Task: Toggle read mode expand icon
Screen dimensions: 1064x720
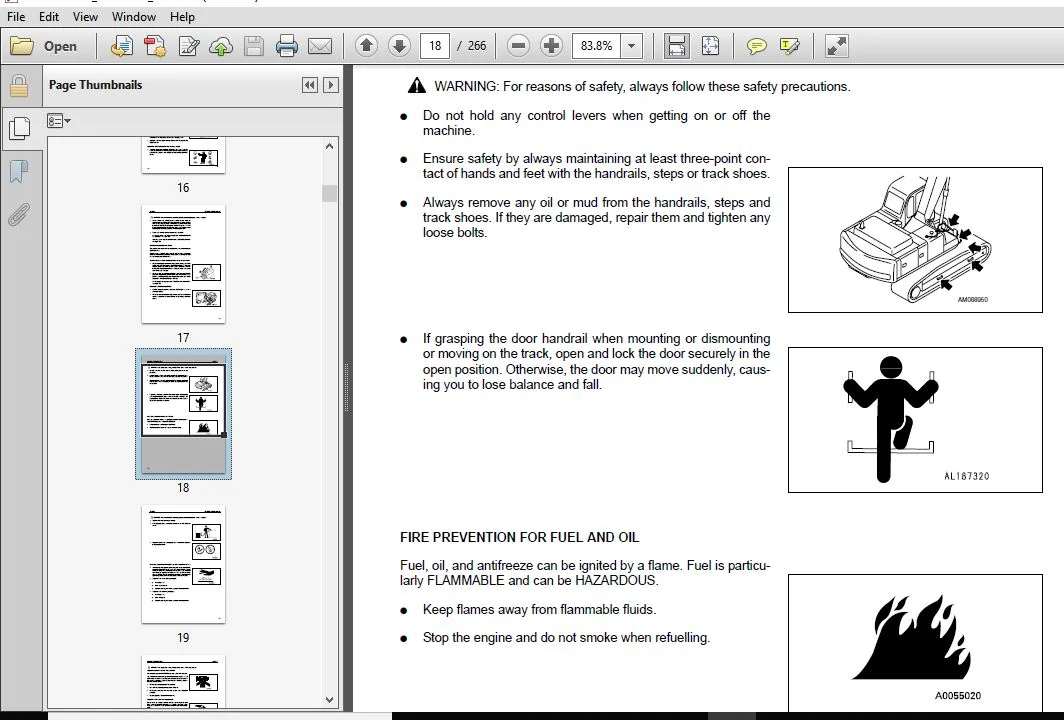Action: (x=836, y=46)
